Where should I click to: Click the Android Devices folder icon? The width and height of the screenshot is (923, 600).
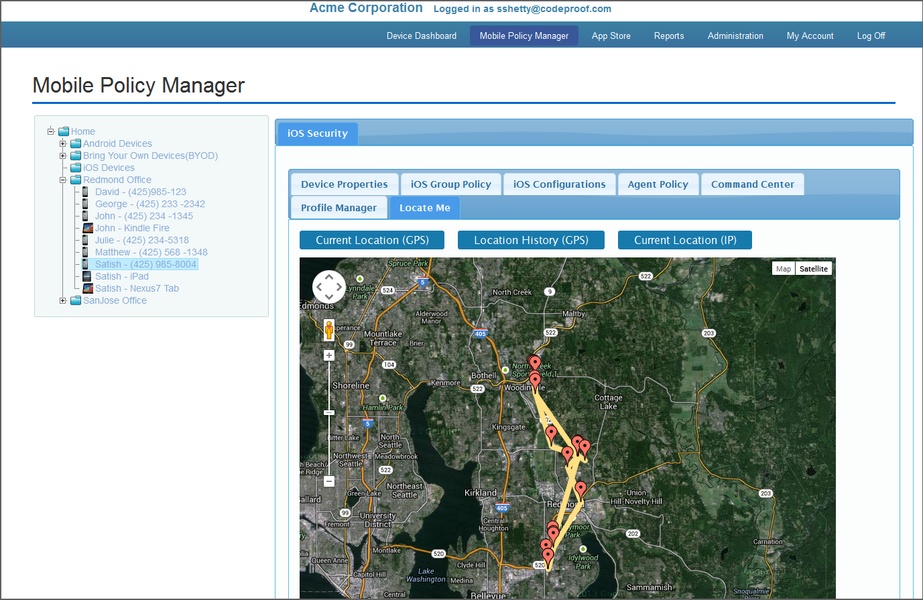(75, 144)
